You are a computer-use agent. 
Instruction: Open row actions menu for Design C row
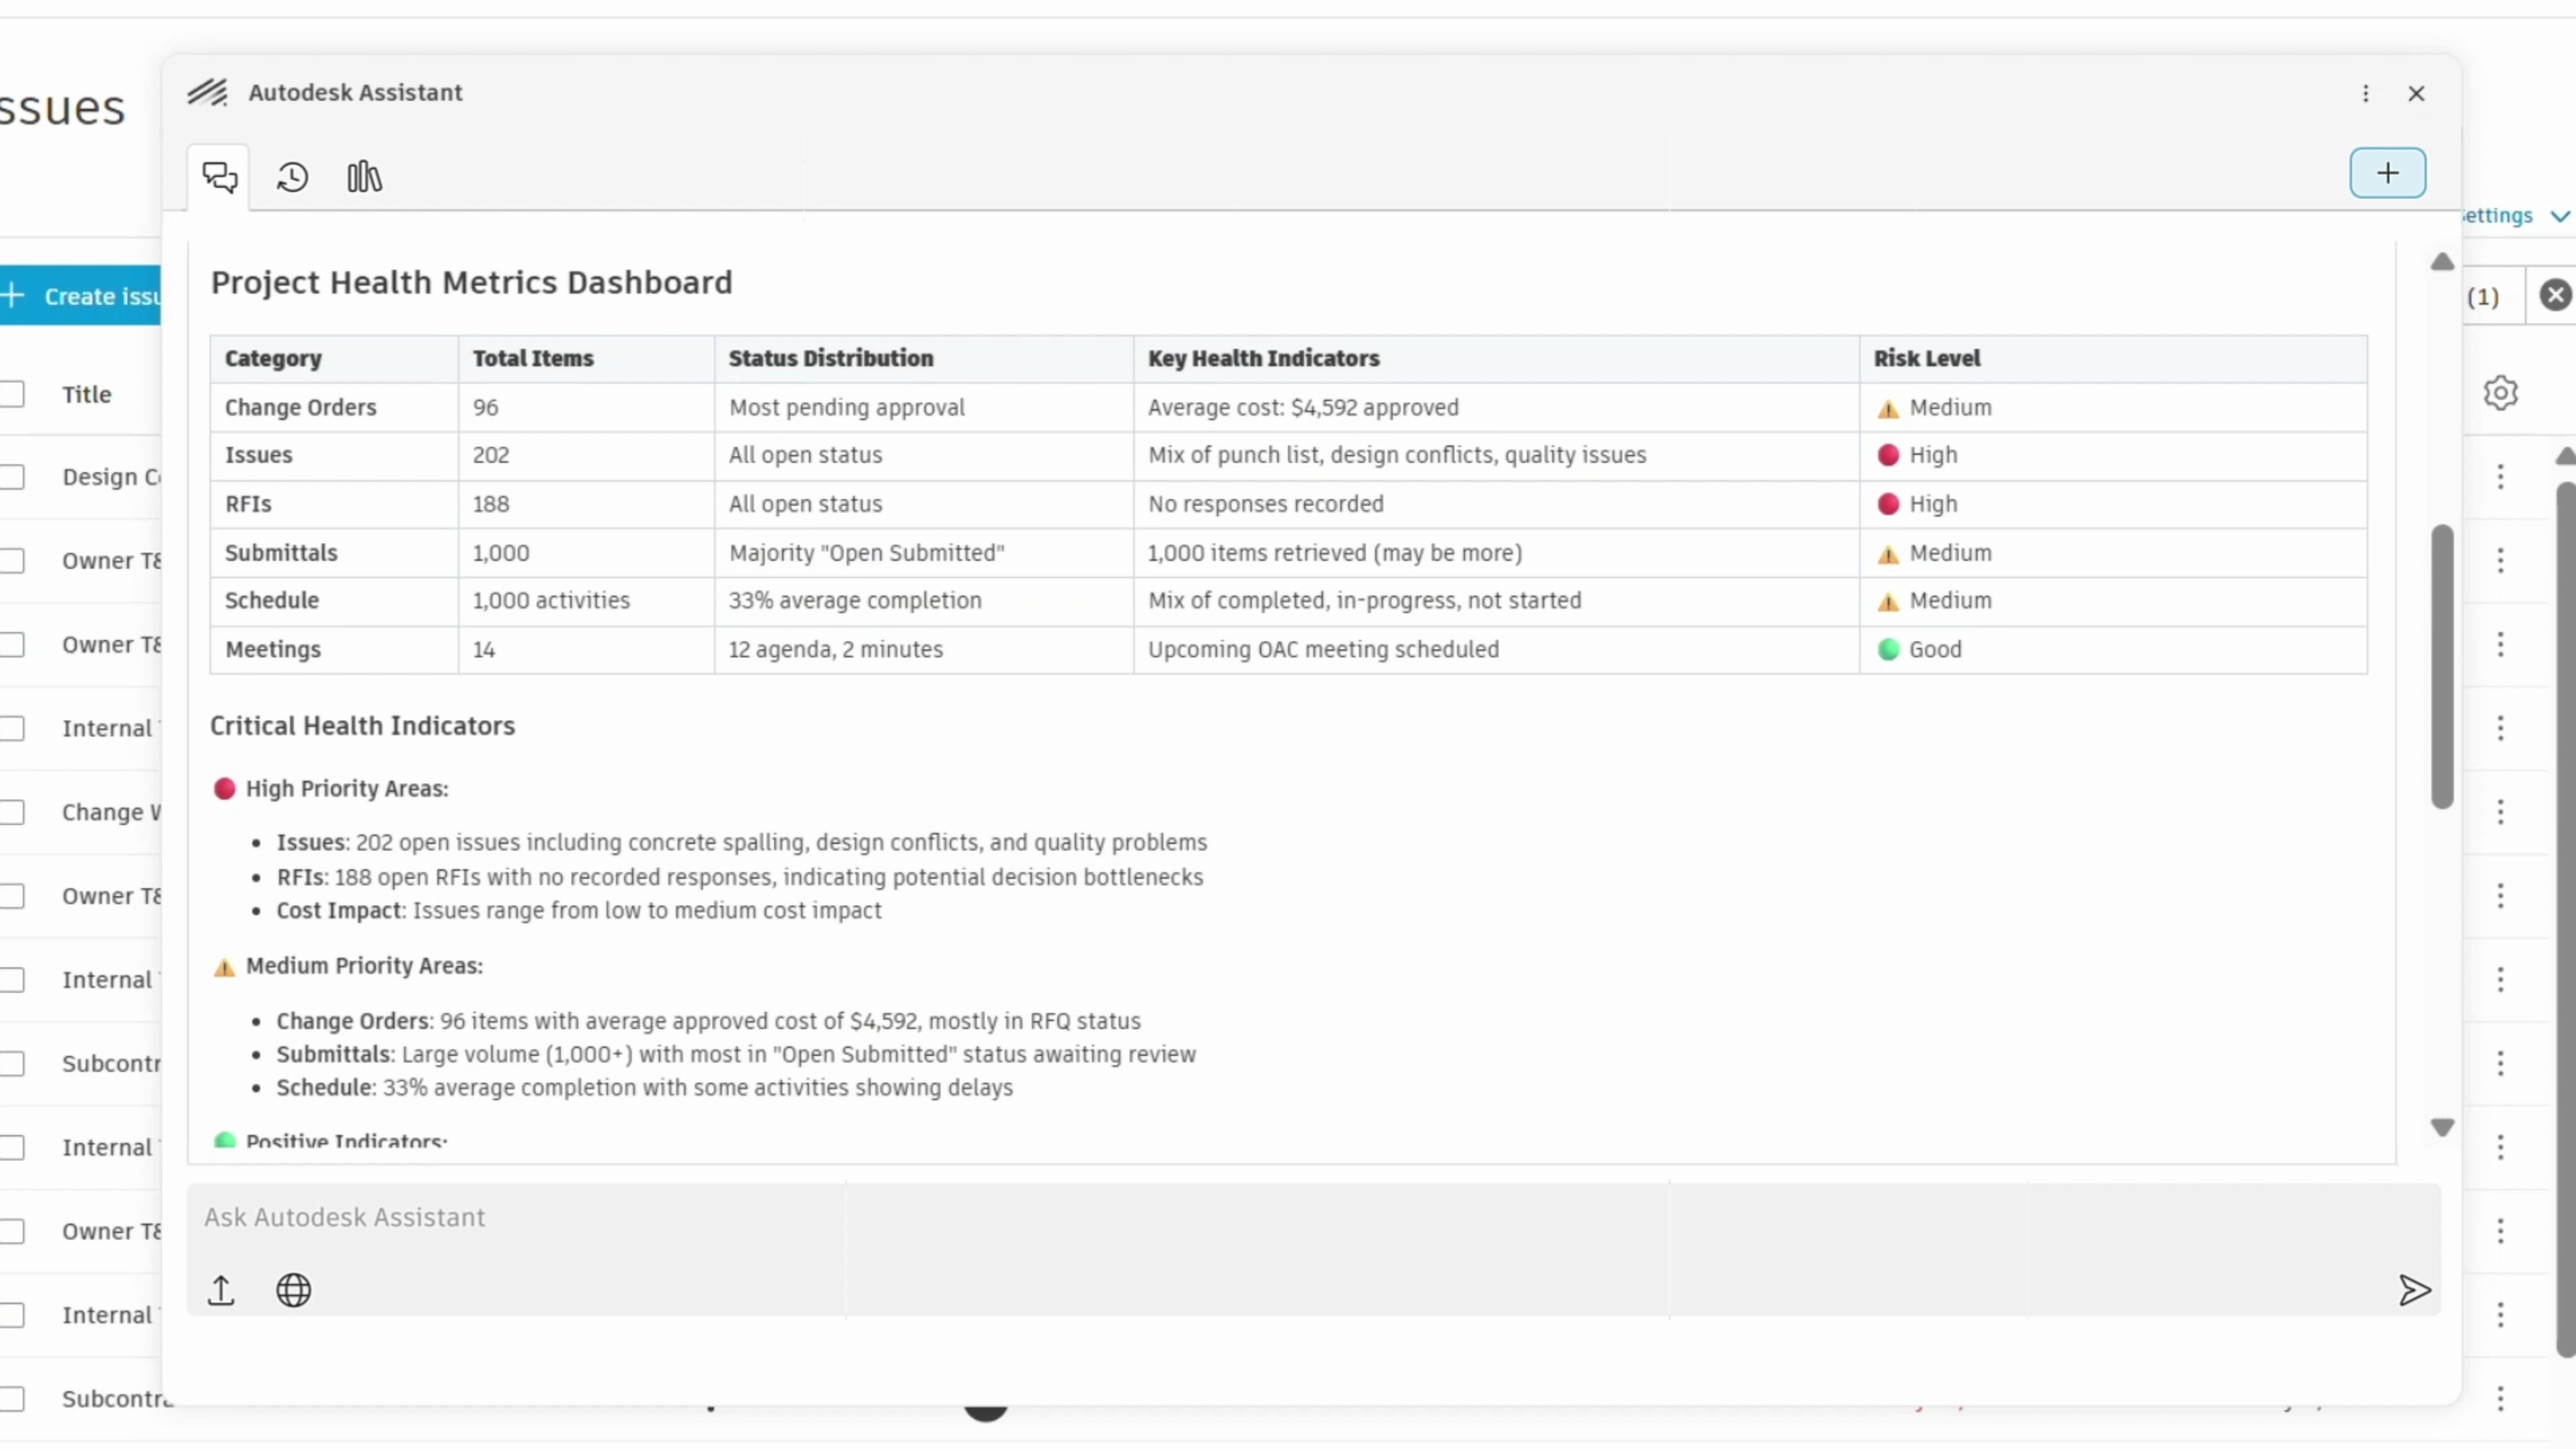pos(2500,477)
